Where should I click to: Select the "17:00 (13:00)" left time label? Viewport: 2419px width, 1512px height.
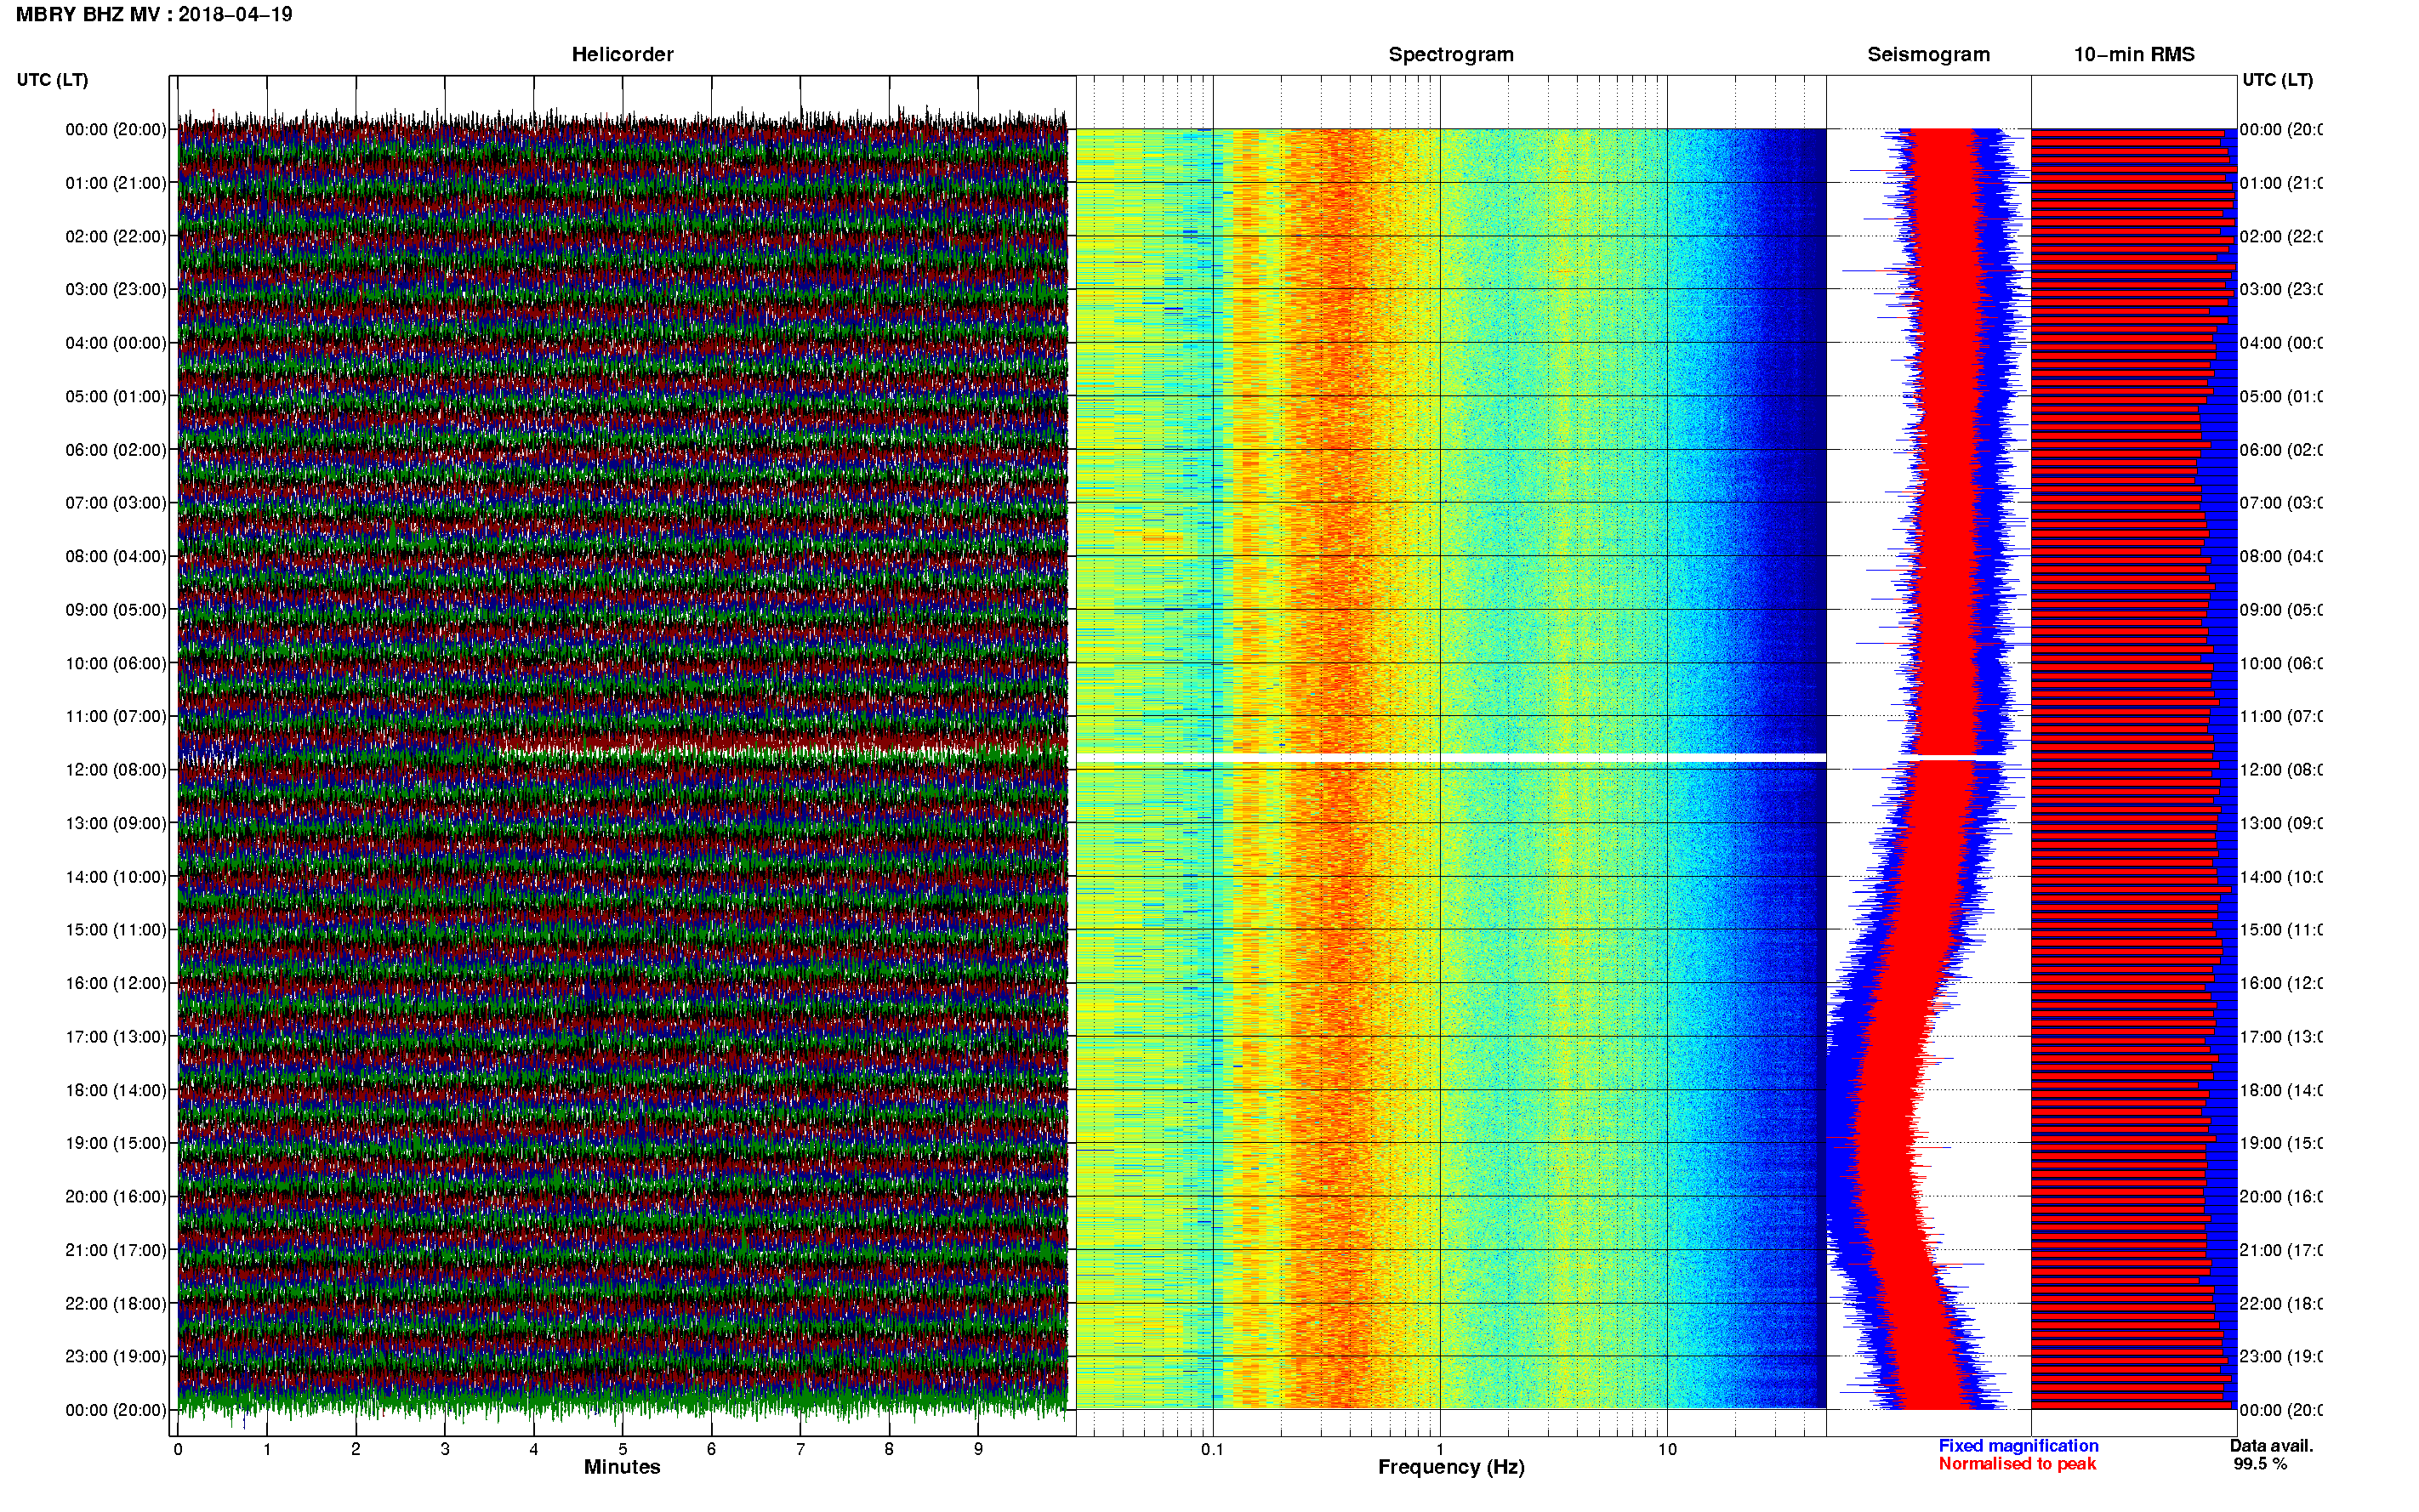[x=116, y=1036]
